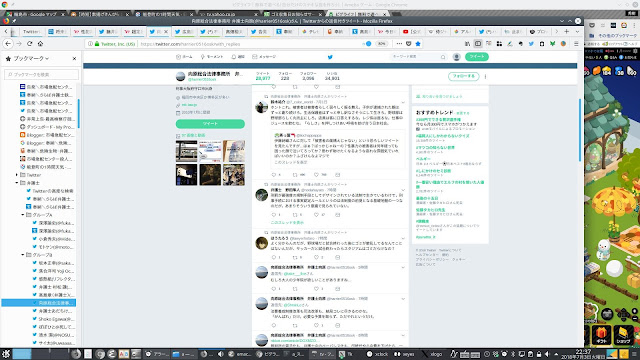Click the Twitter bird logo in site header

click(x=330, y=57)
